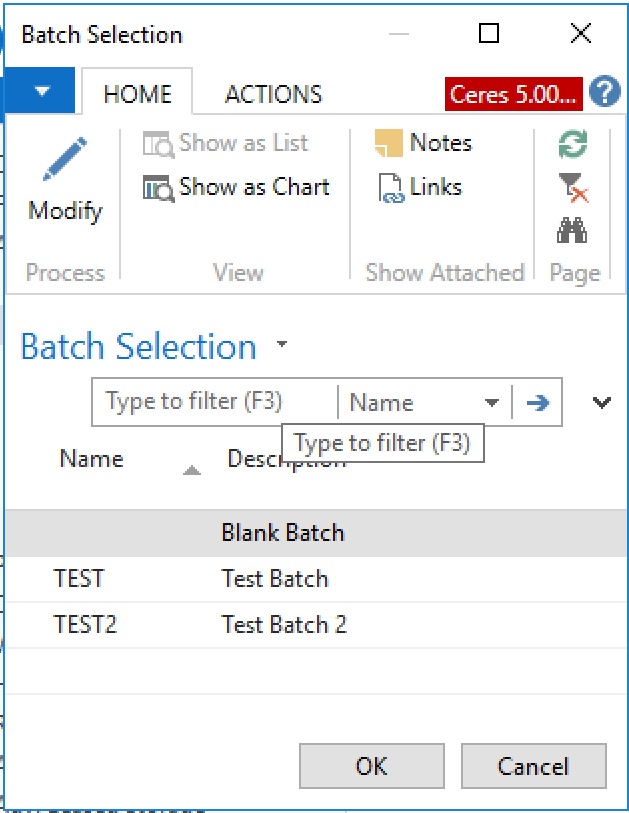Open Links attached to the batch

click(420, 187)
